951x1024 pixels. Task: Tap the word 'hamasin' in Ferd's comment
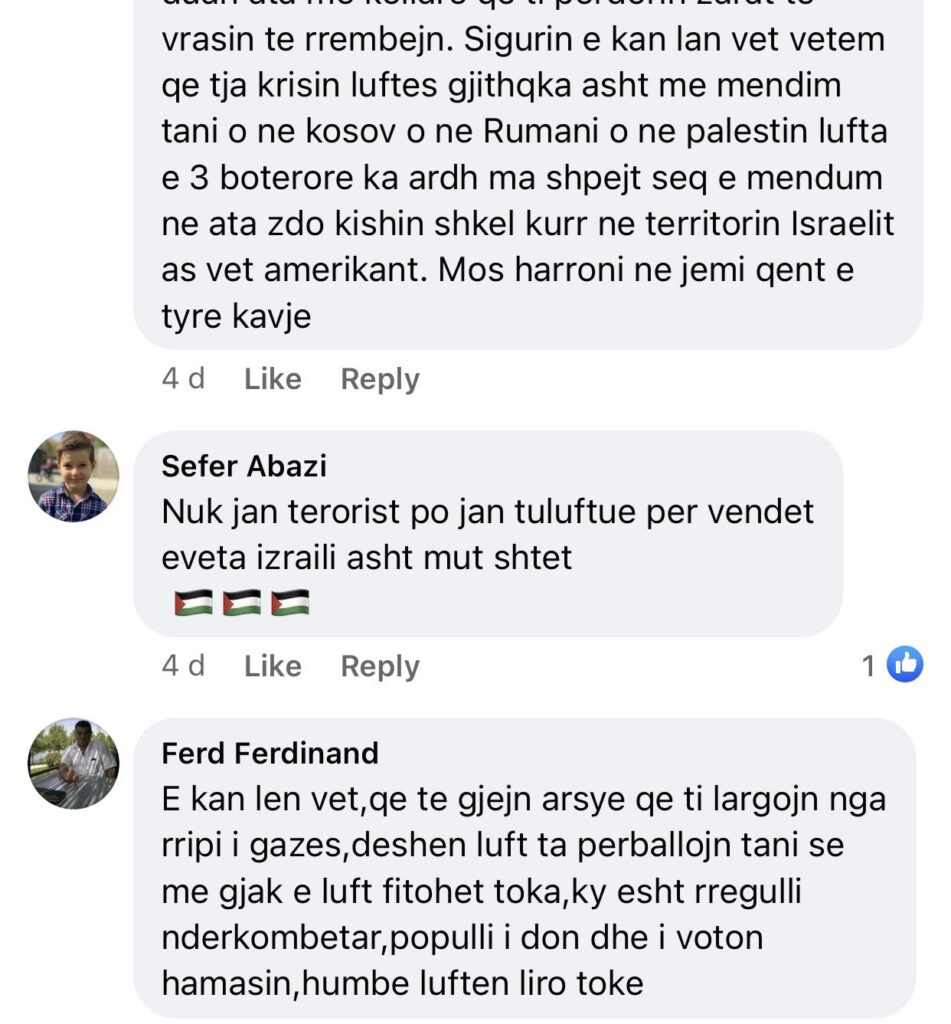tap(227, 983)
